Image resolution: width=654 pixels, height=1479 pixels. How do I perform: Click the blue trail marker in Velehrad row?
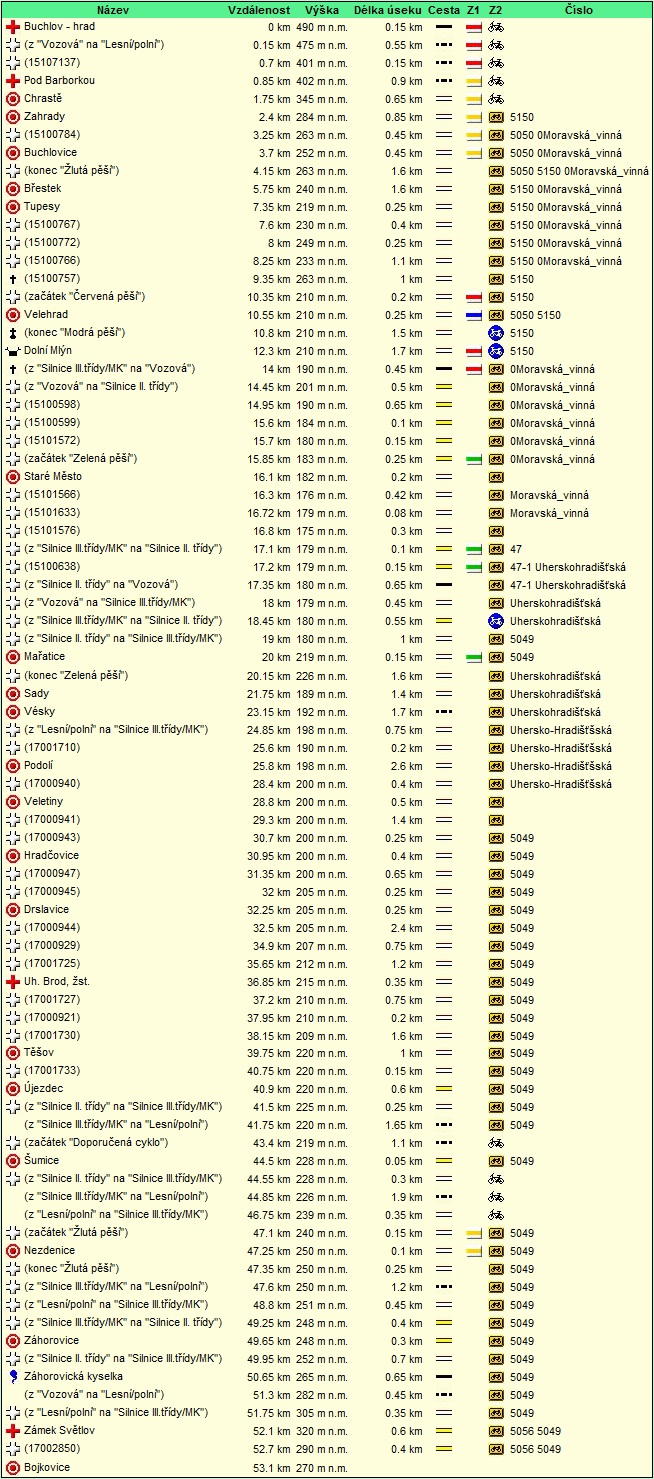pyautogui.click(x=474, y=315)
